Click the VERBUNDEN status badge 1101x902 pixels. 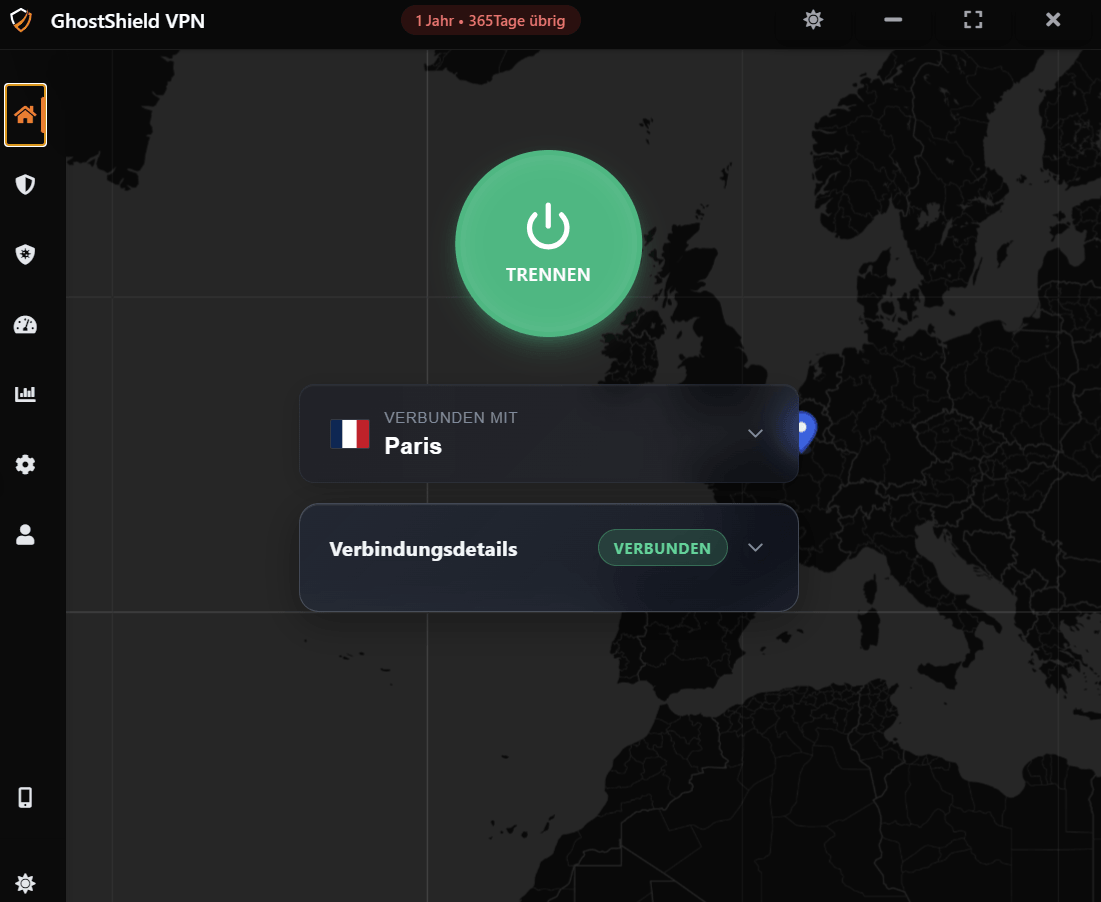tap(662, 547)
